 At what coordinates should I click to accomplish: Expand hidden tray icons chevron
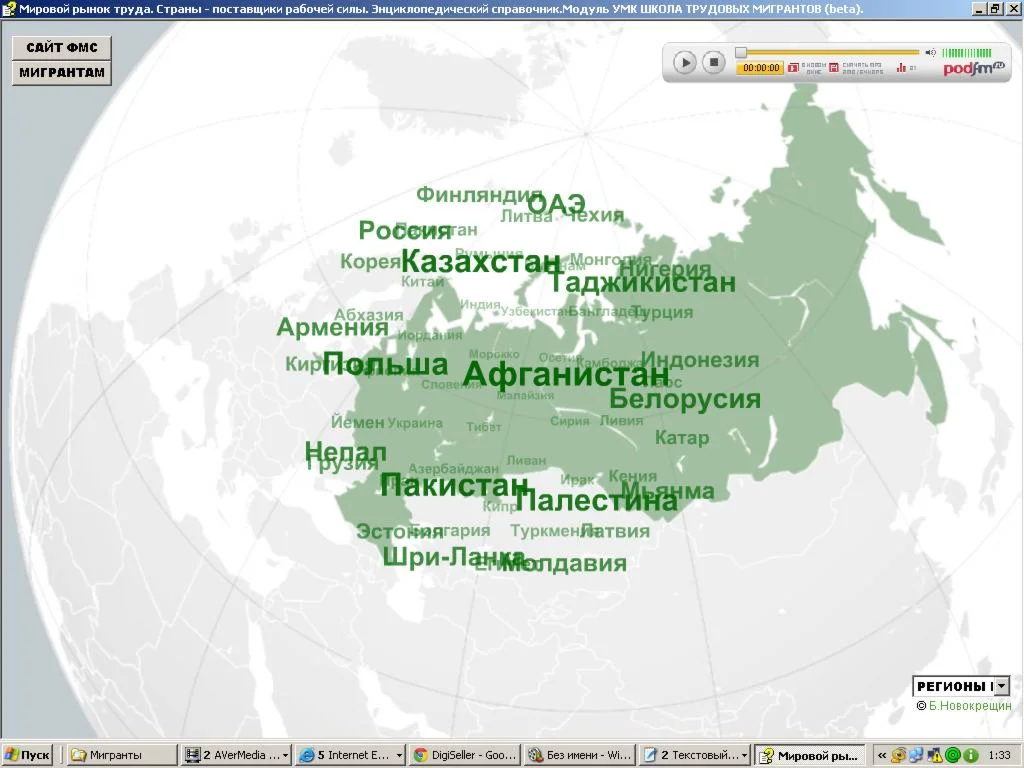[x=882, y=756]
